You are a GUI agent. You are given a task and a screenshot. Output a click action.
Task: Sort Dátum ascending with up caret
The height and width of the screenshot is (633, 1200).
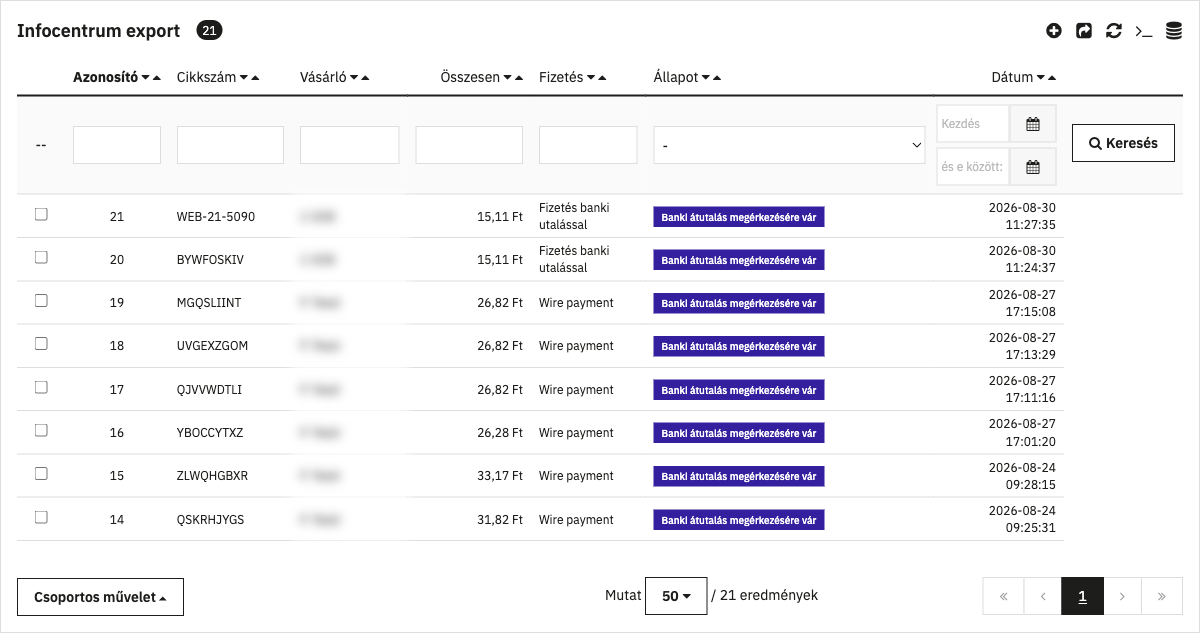(1051, 78)
